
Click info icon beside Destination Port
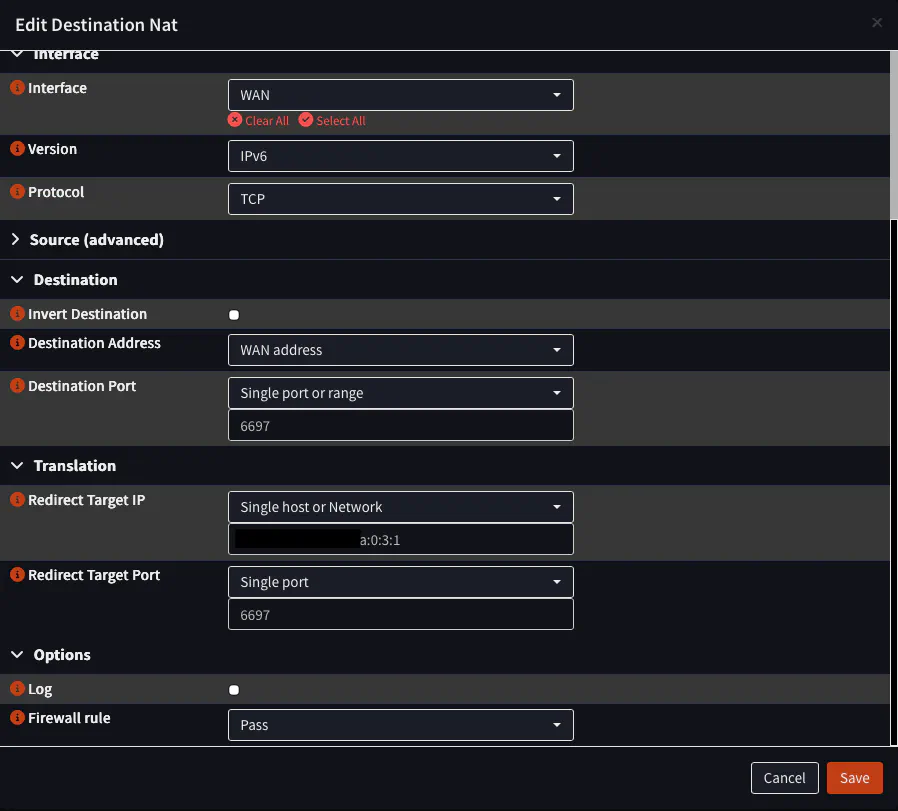pyautogui.click(x=17, y=386)
